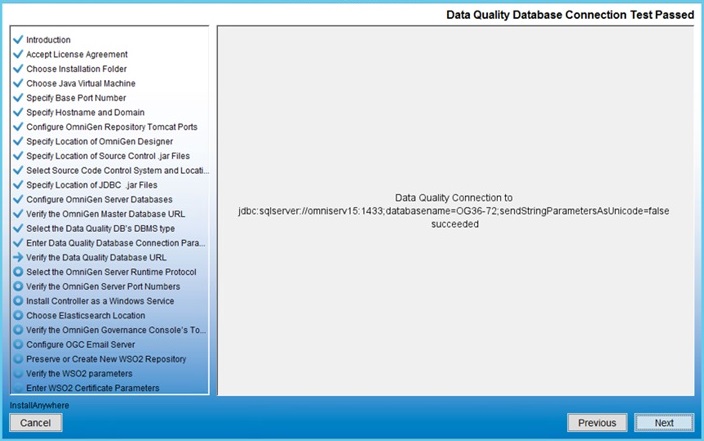Viewport: 704px width, 441px height.
Task: Select Specify Location of Source Control .jar Files
Action: click(108, 156)
